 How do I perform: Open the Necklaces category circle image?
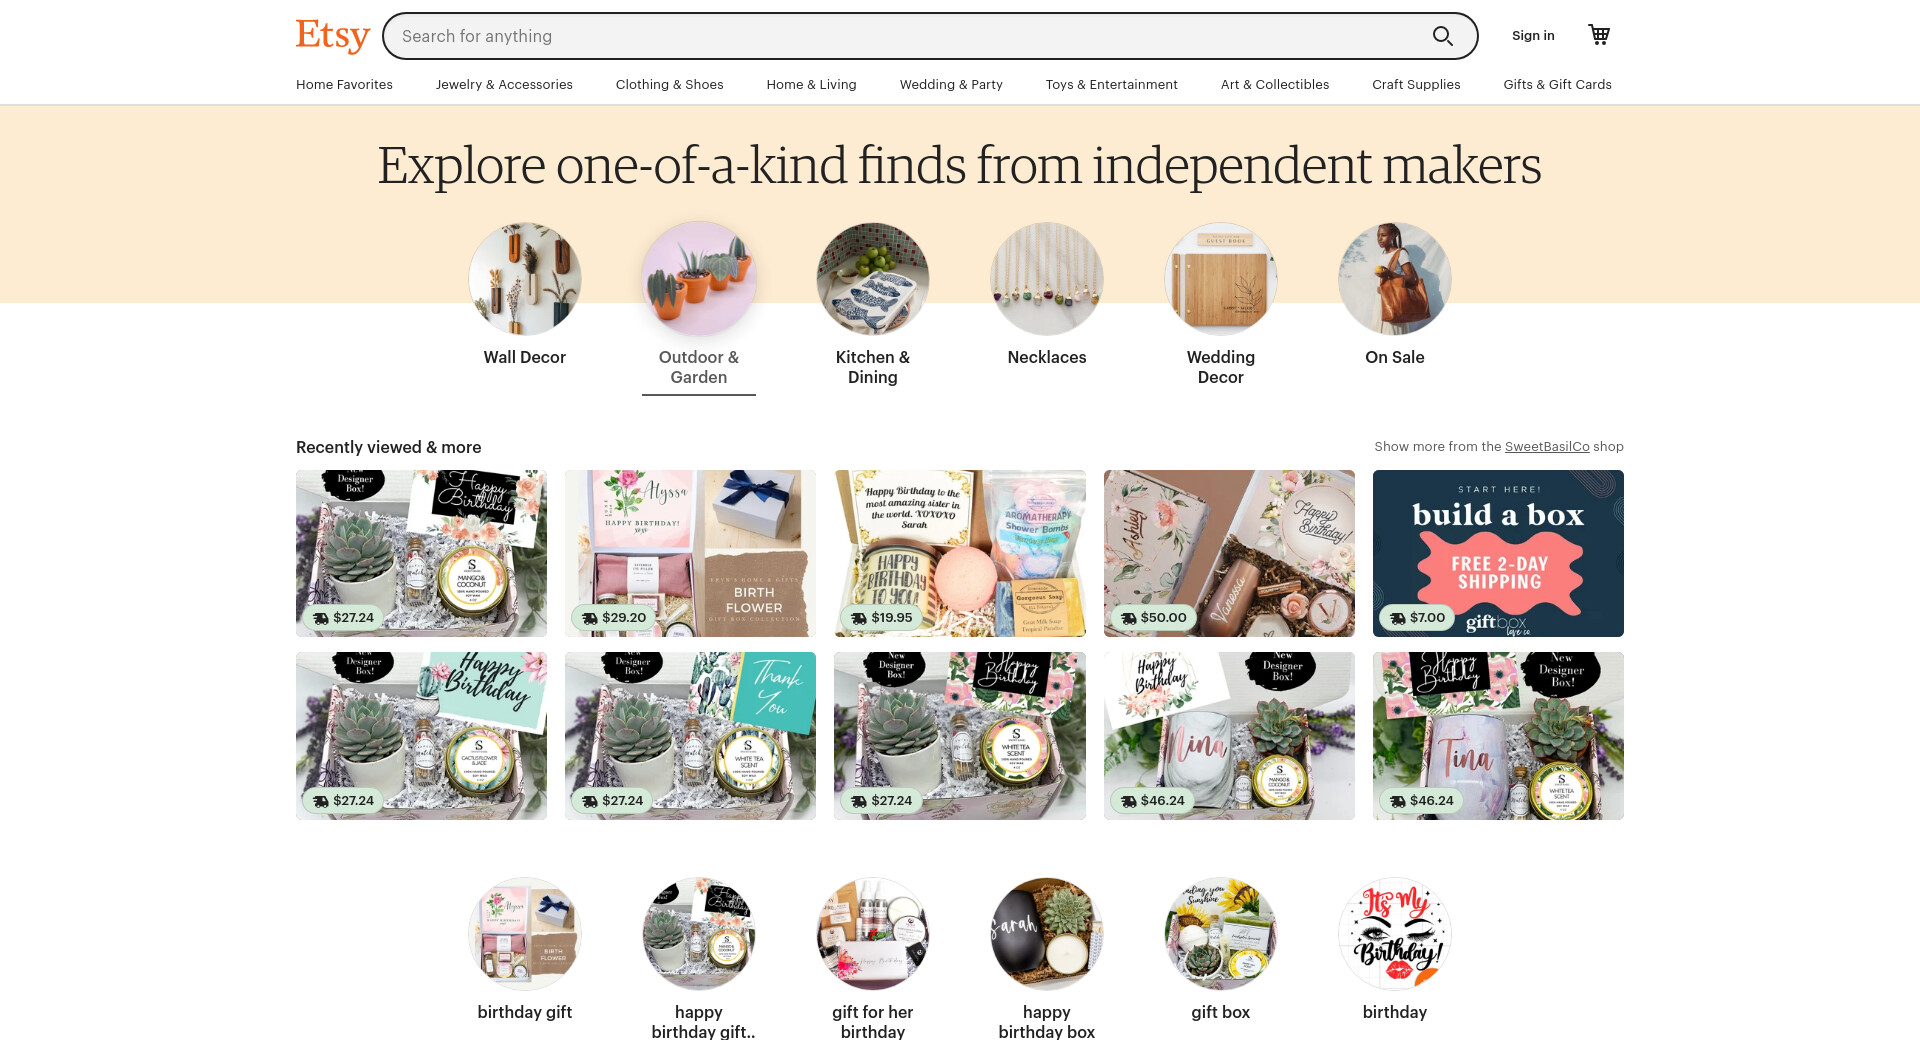(1047, 279)
